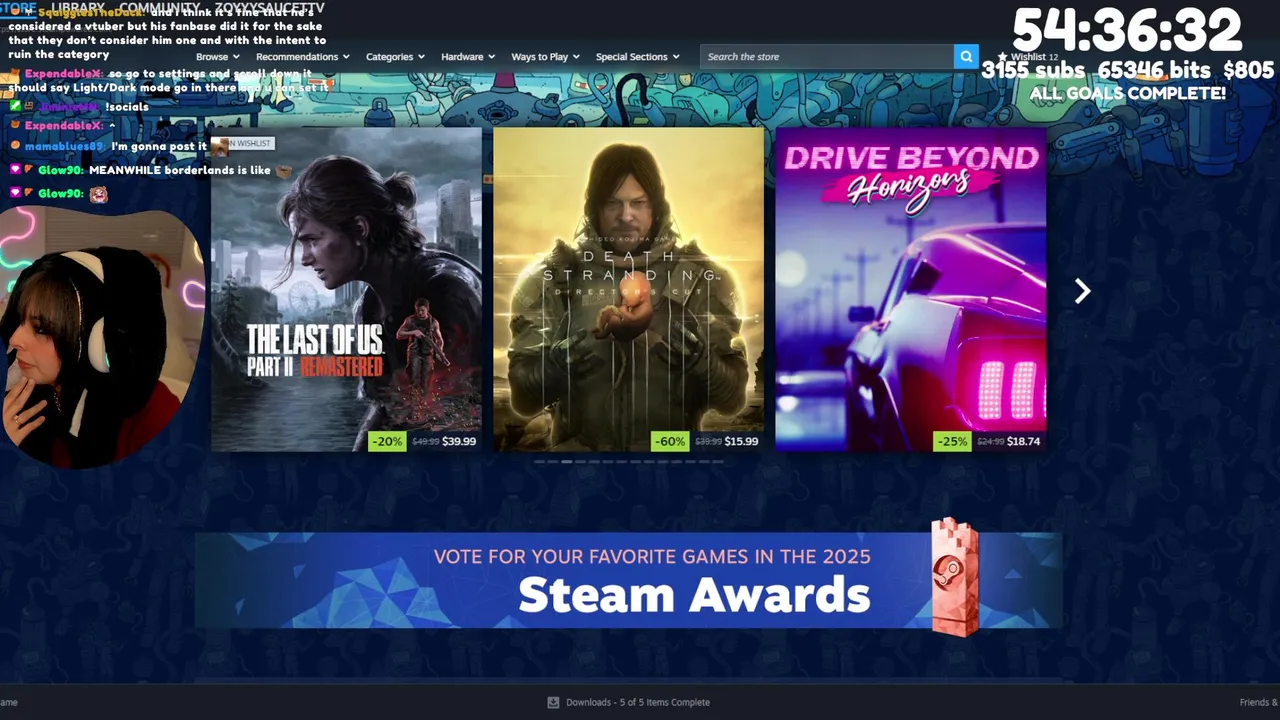Expand the Recommendations menu

tap(302, 57)
